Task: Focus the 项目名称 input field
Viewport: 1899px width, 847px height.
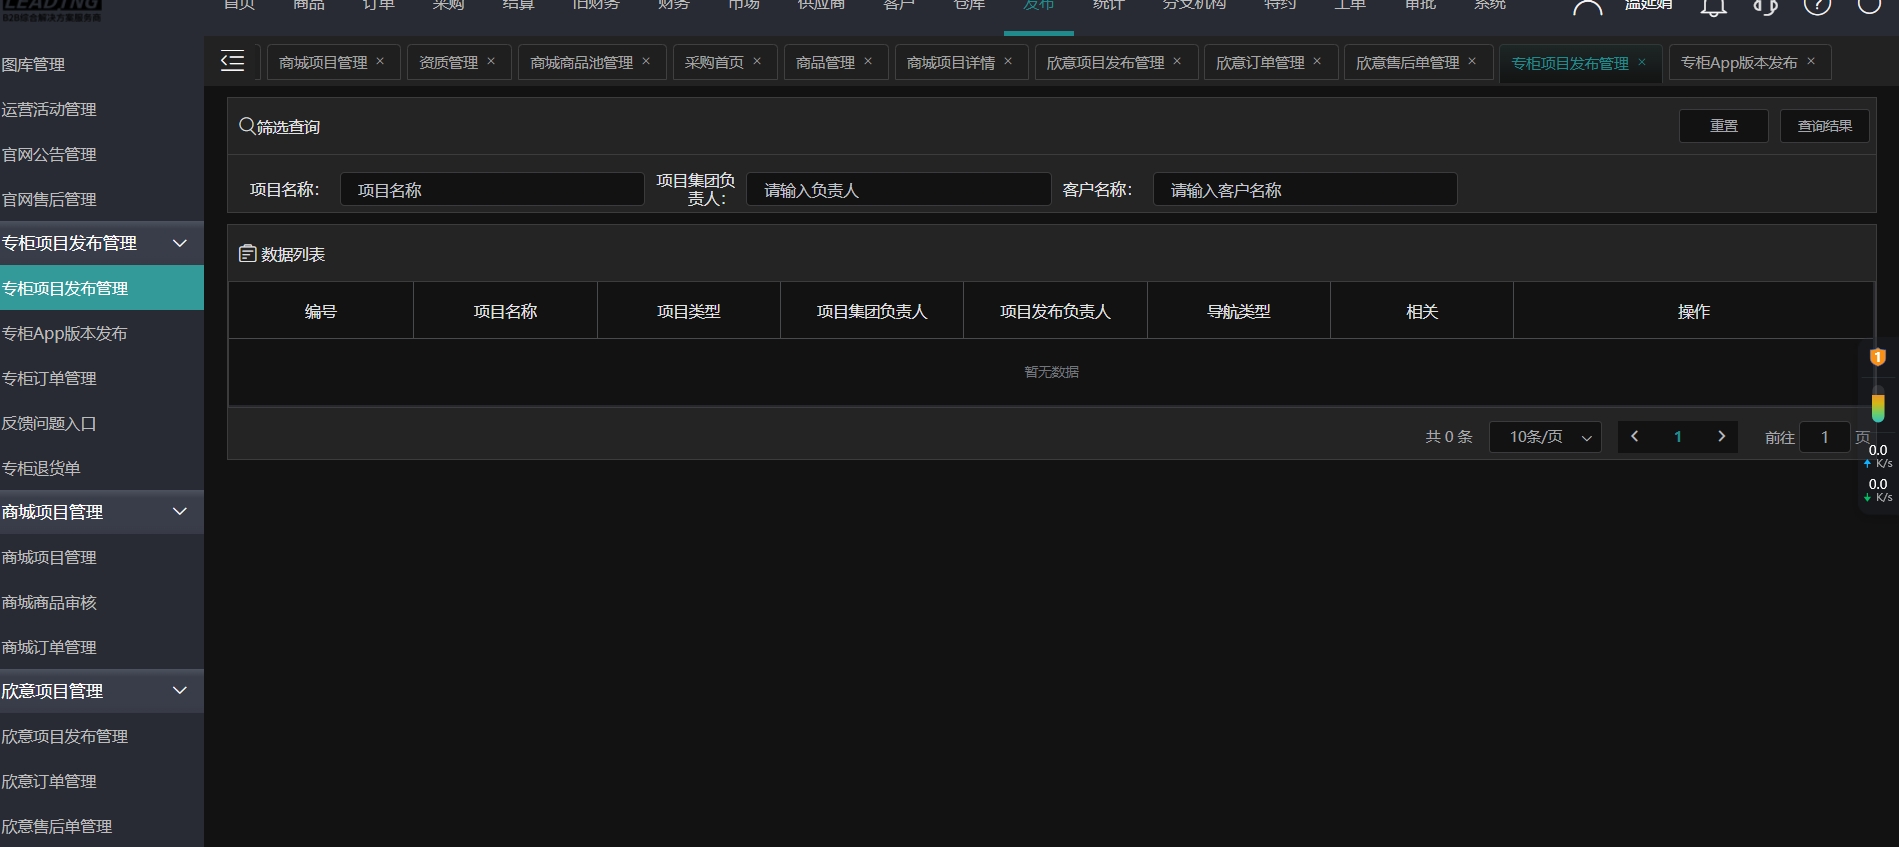Action: 492,189
